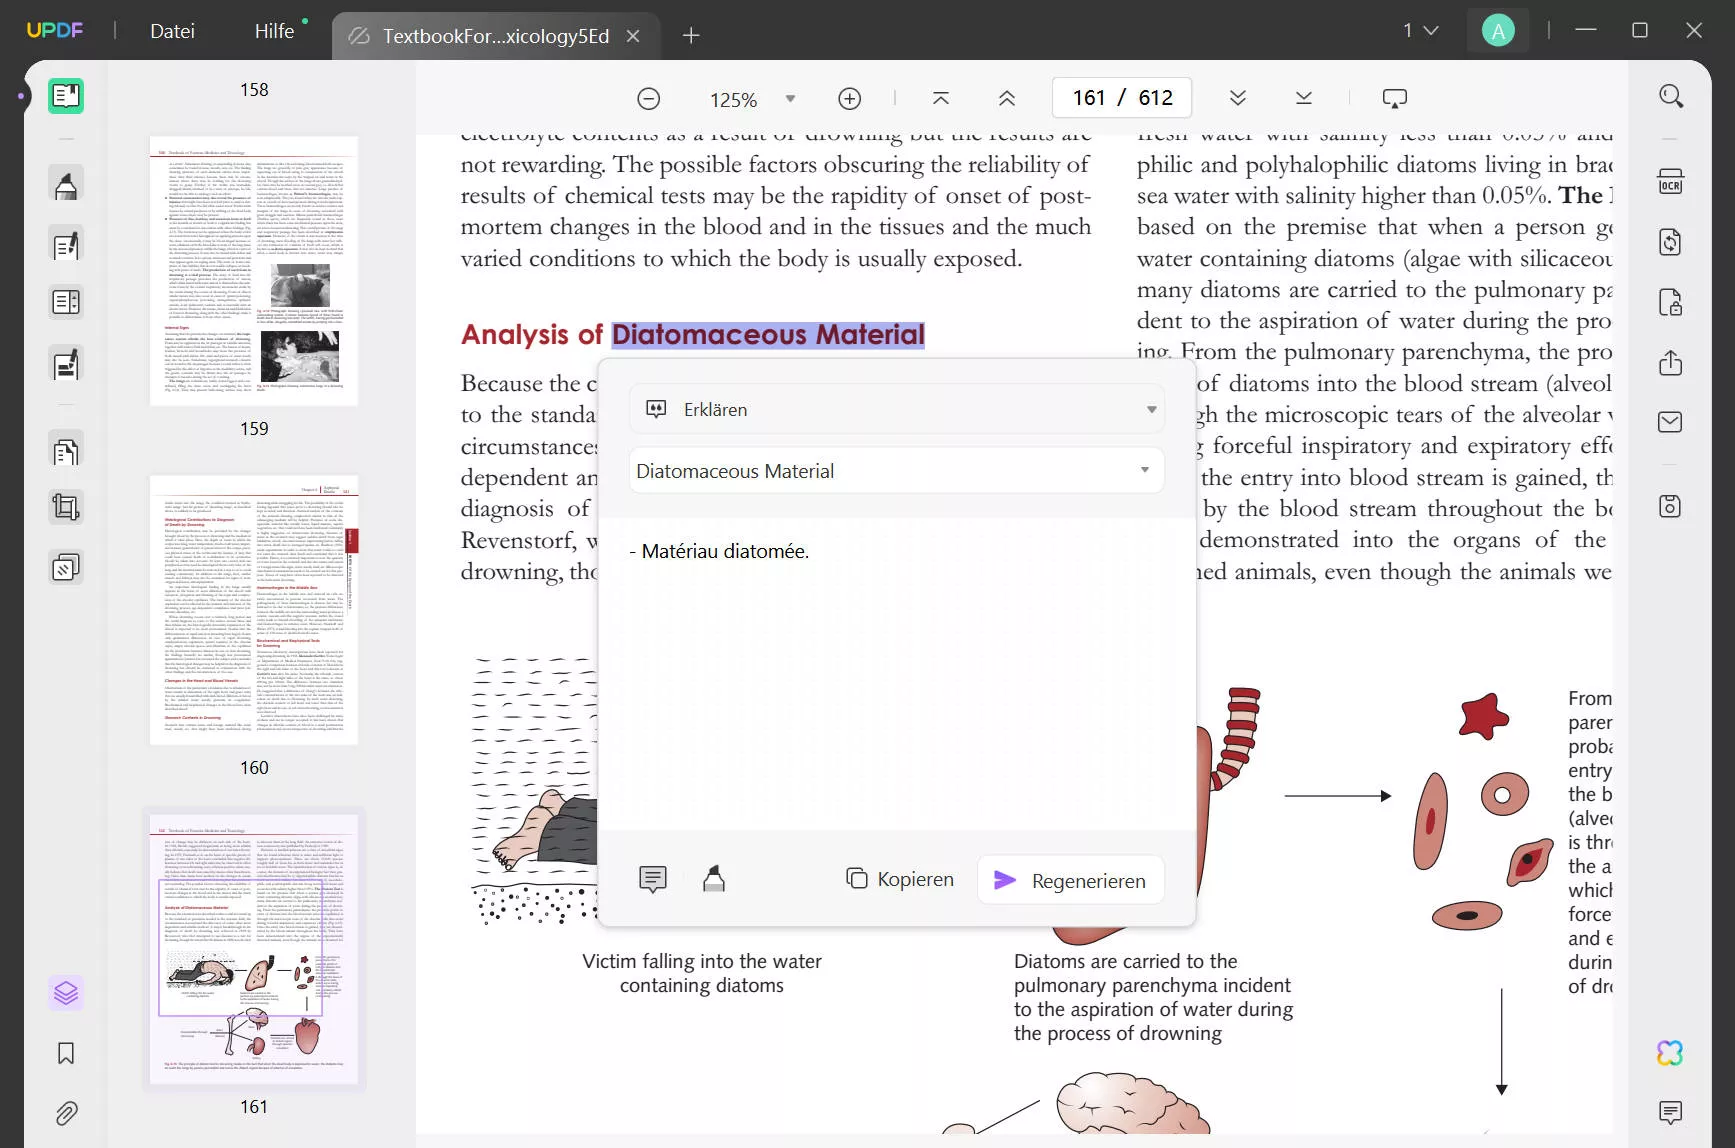Click the Search magnifier icon
Viewport: 1735px width, 1148px height.
tap(1671, 96)
